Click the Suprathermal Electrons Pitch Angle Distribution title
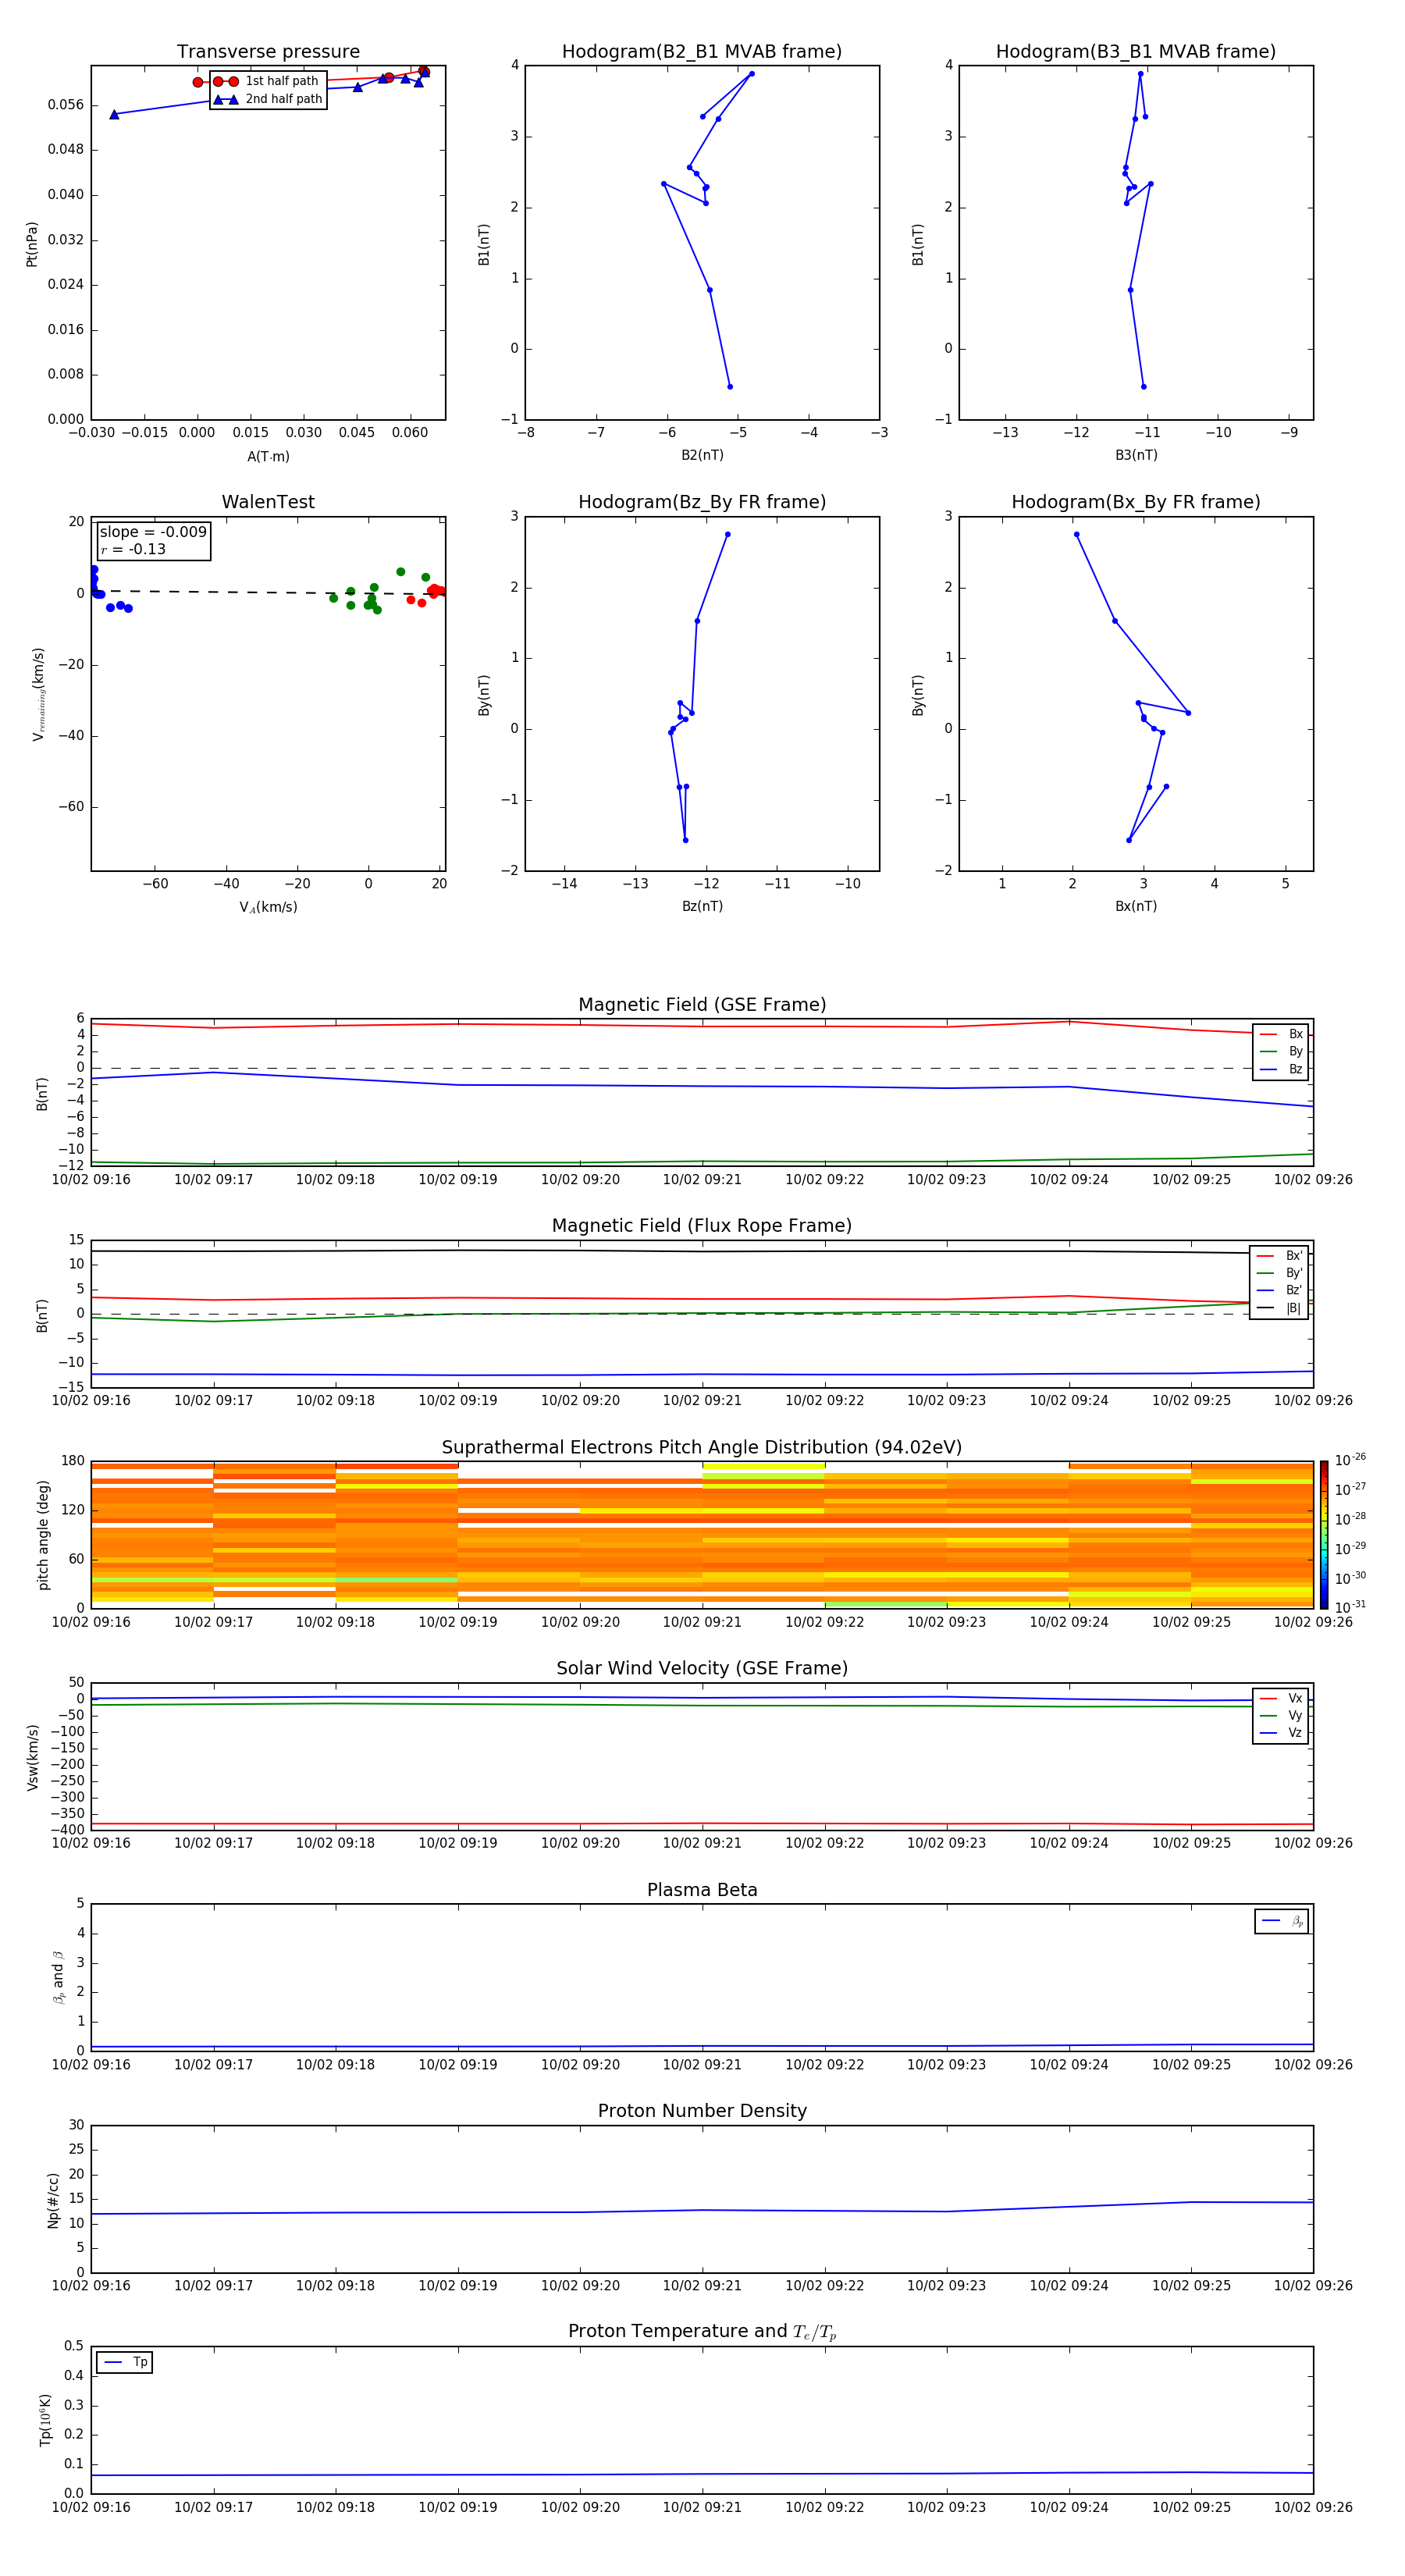 702,1448
